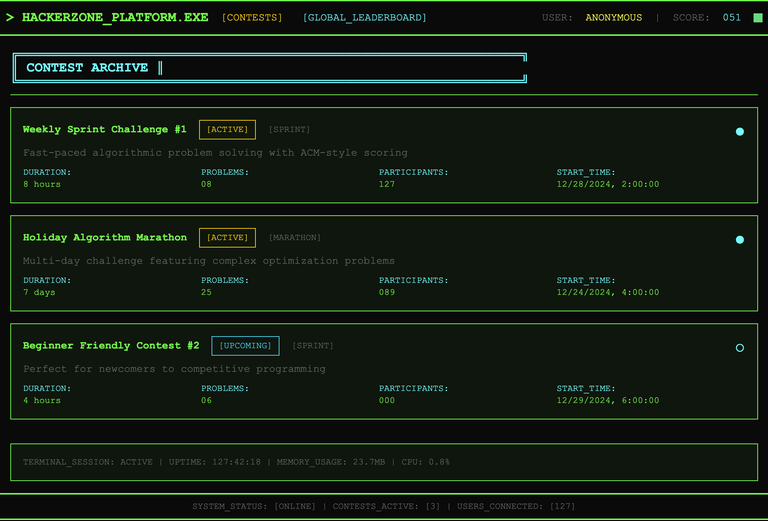
Task: Click the HACKERZONE_PLATFORM.EXE title
Action: pyautogui.click(x=115, y=17)
